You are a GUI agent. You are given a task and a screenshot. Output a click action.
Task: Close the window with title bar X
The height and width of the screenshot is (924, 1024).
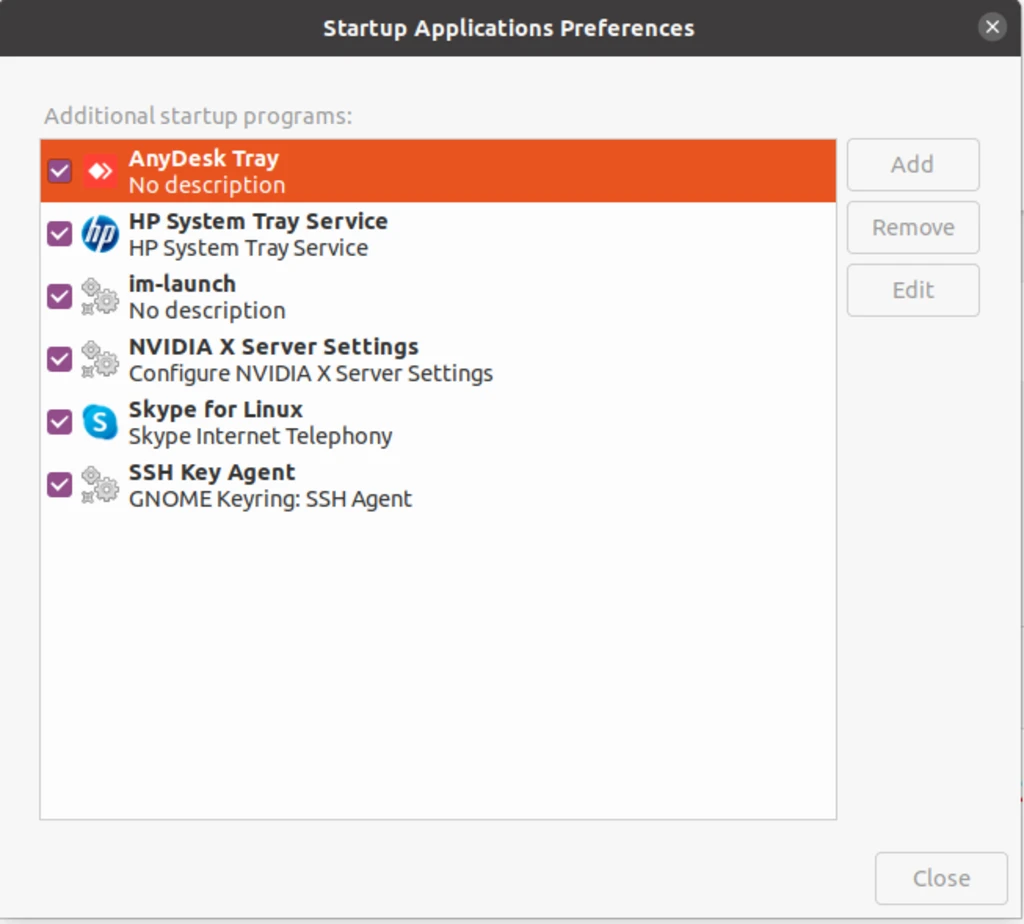992,27
